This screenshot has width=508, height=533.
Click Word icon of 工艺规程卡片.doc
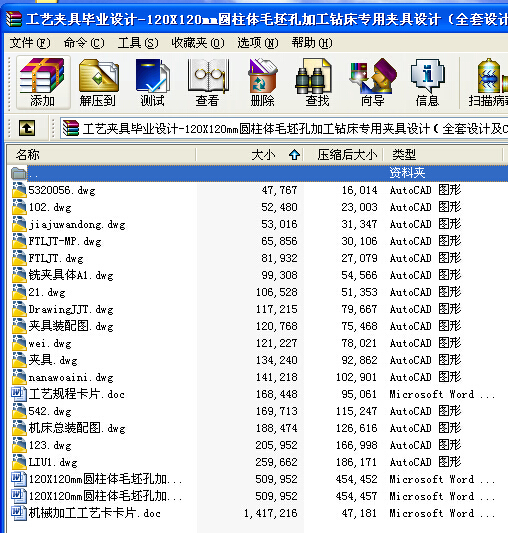pos(19,394)
